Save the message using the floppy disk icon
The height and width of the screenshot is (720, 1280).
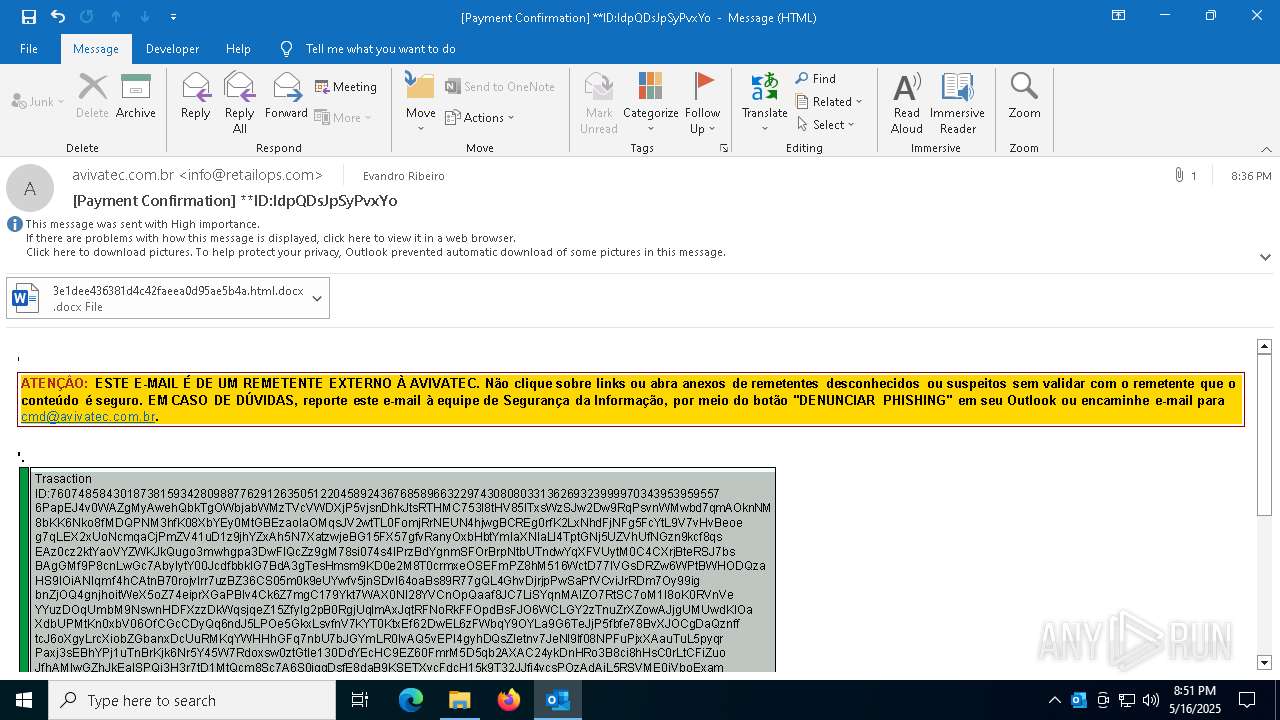[x=29, y=17]
